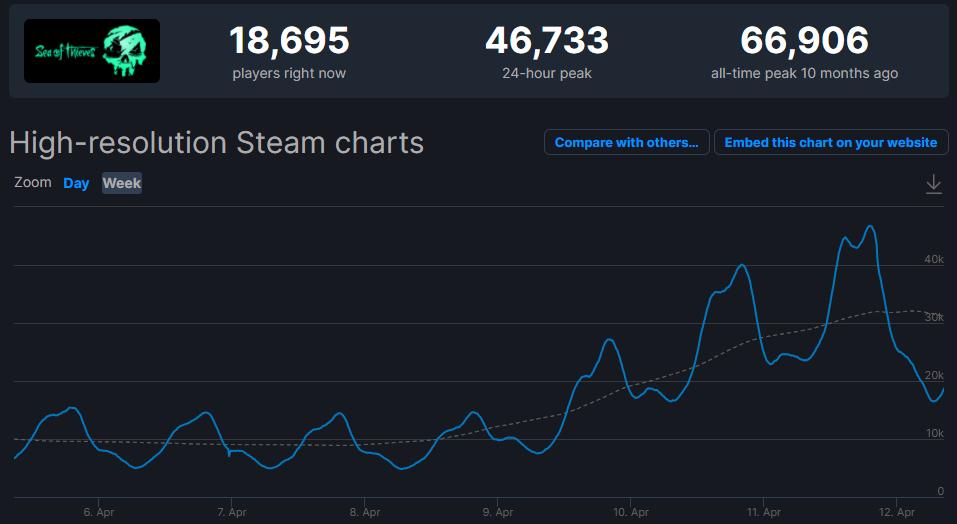The image size is (957, 524).
Task: Set chart zoom to Day
Action: pos(76,183)
